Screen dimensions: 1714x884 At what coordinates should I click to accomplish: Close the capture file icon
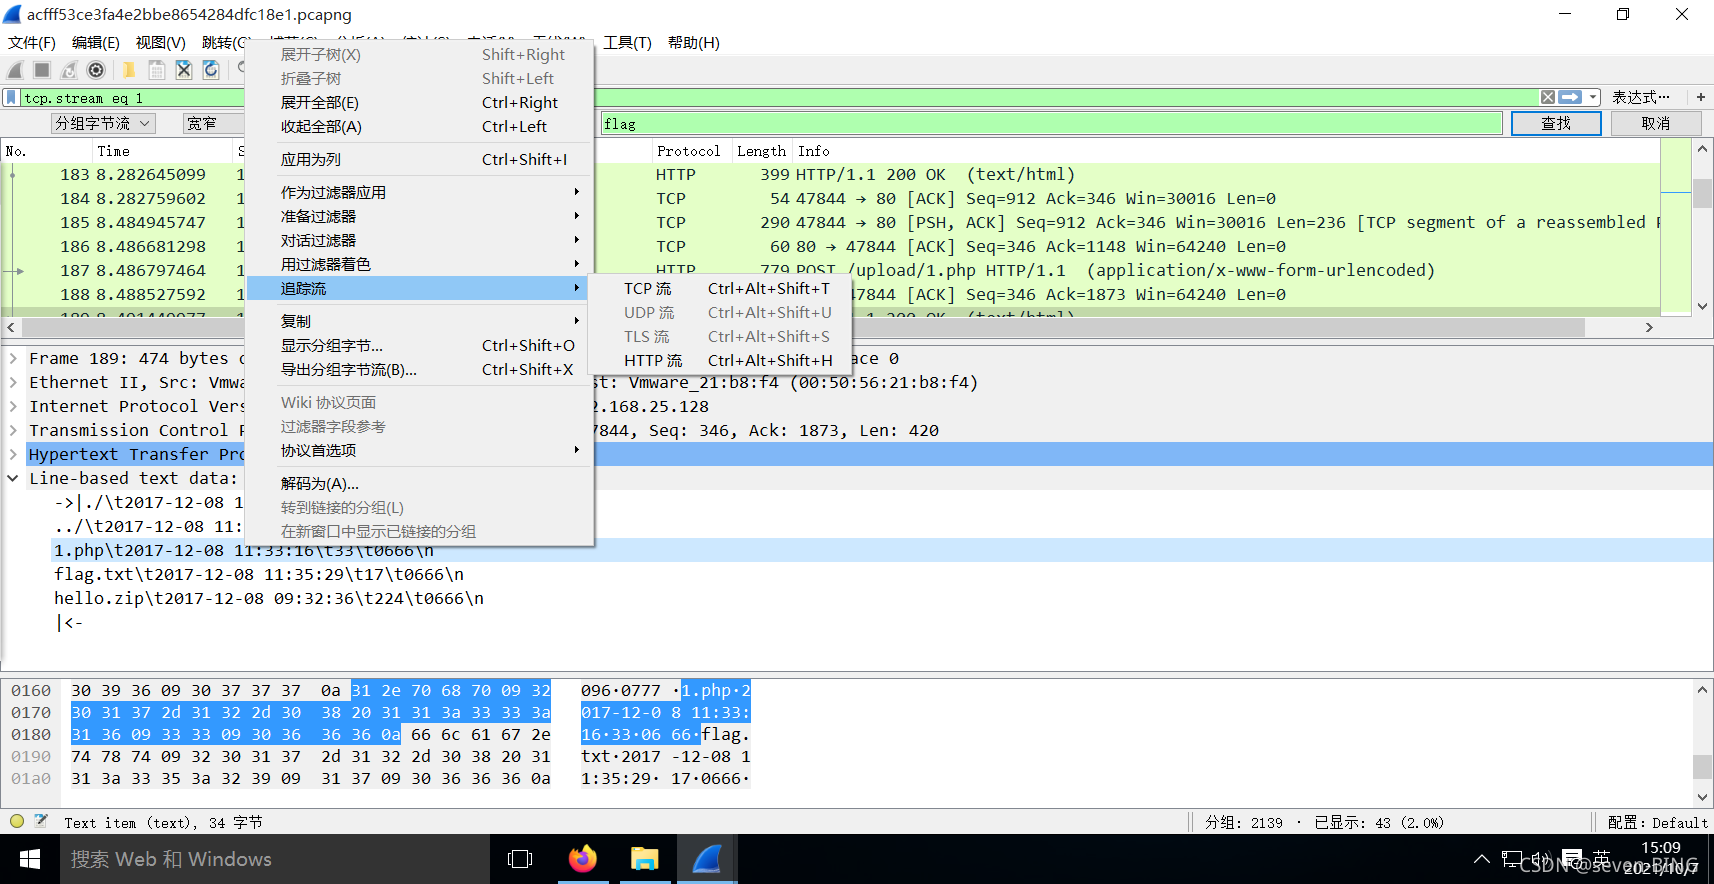[184, 70]
